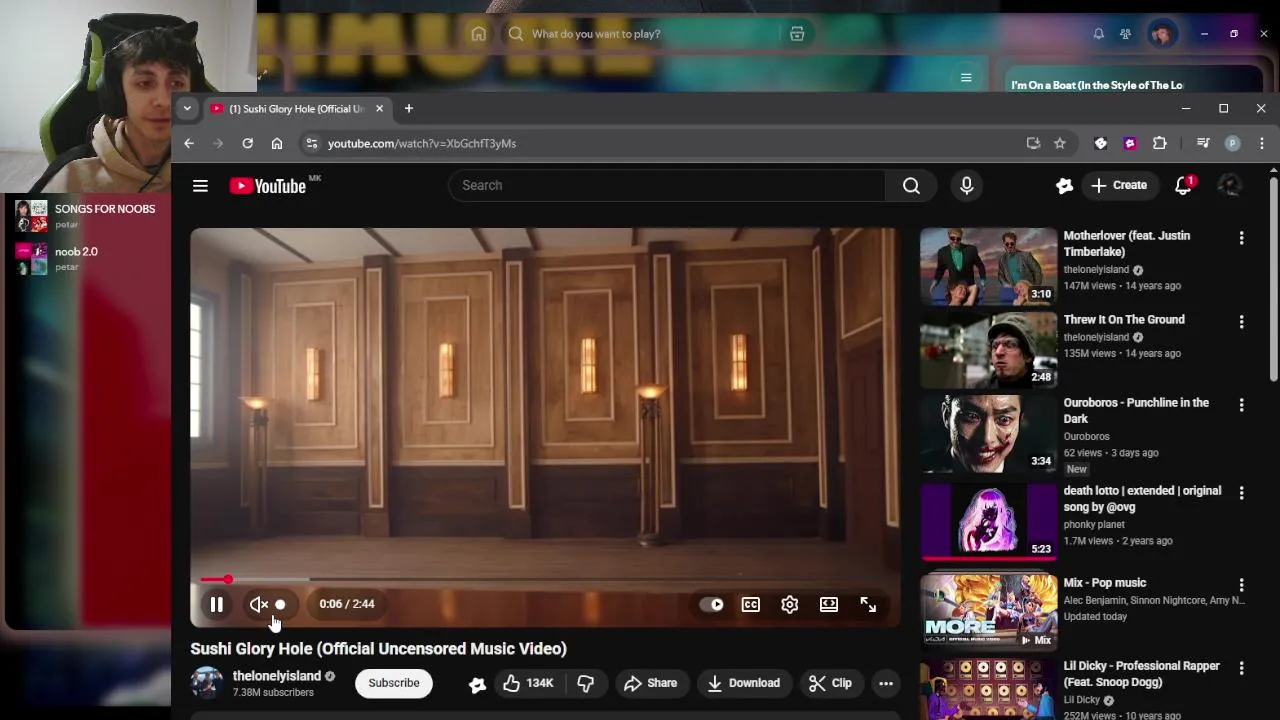Screen dimensions: 1280x720
Task: Open options menu for Mix - Pop music
Action: click(x=1241, y=585)
